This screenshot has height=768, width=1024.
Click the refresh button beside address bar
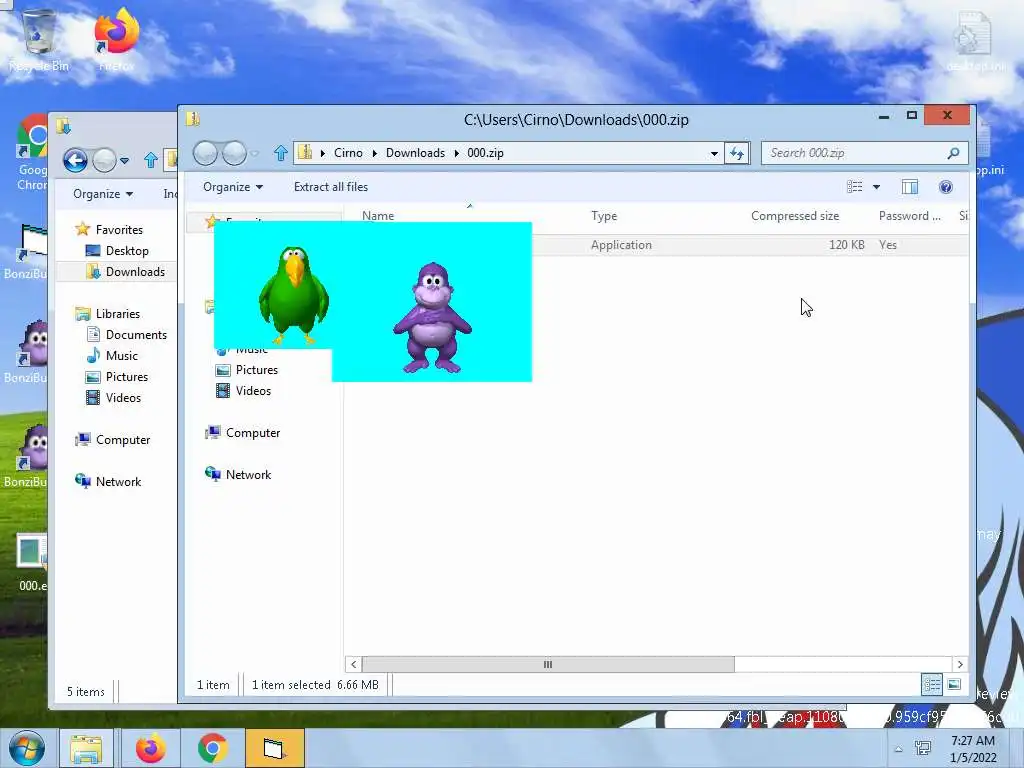pyautogui.click(x=737, y=153)
